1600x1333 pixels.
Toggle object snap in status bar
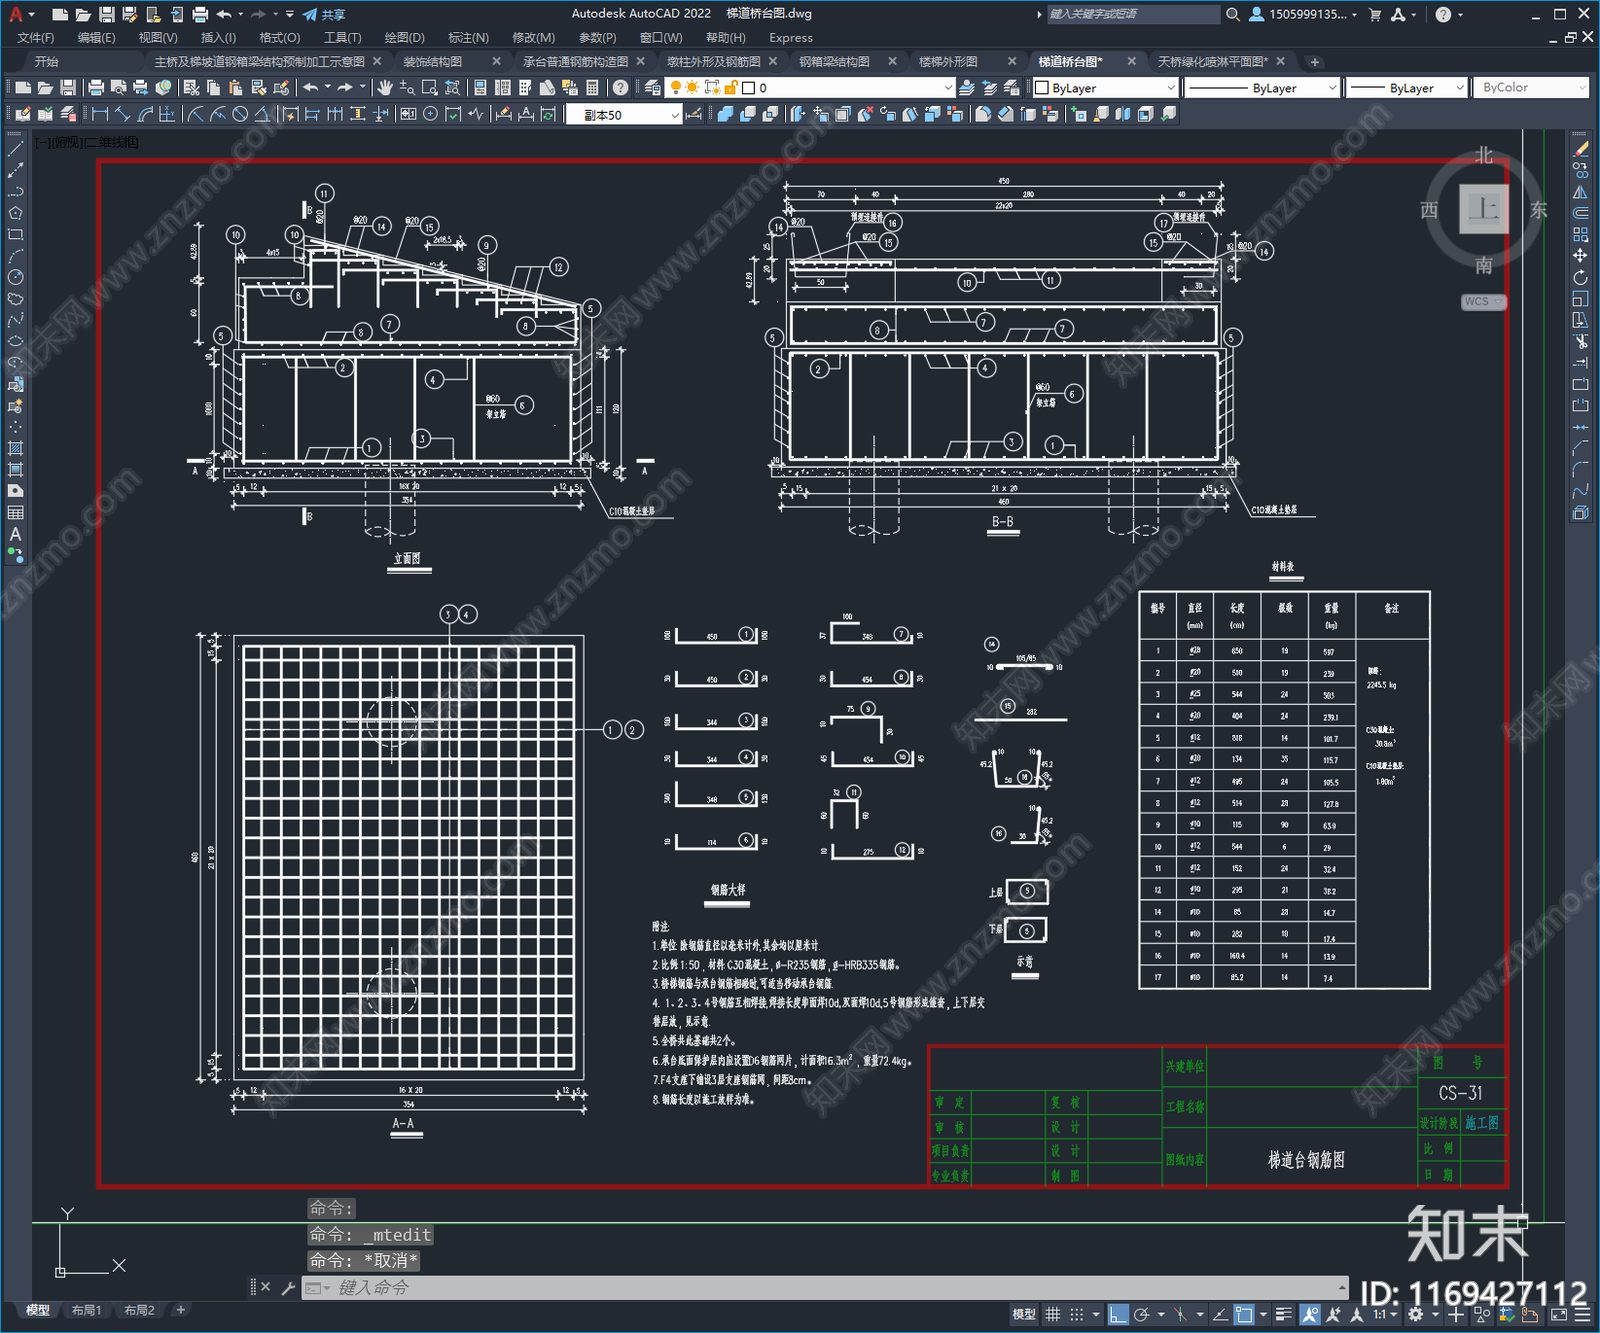[x=1244, y=1314]
